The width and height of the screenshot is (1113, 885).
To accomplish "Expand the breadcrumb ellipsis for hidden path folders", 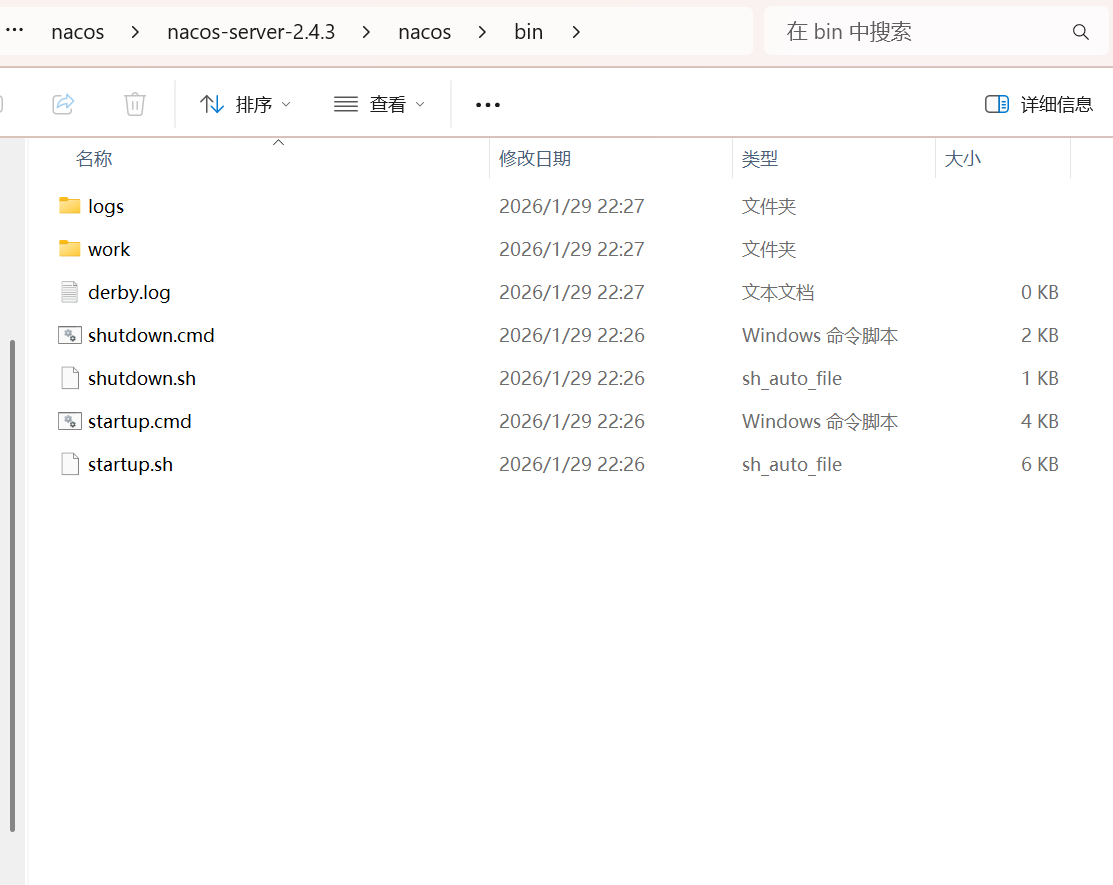I will [14, 32].
